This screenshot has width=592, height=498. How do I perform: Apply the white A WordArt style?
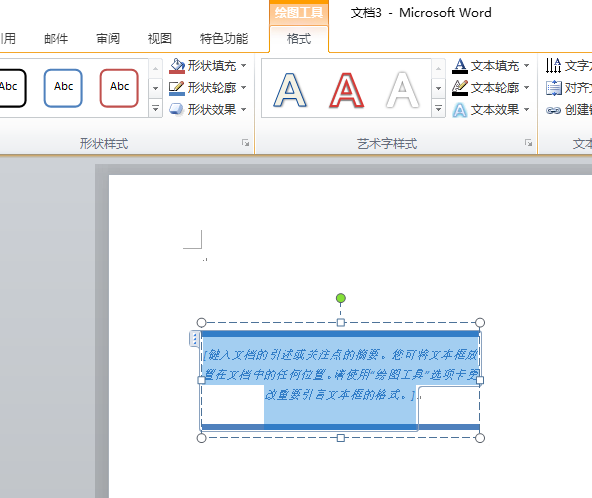pos(403,90)
